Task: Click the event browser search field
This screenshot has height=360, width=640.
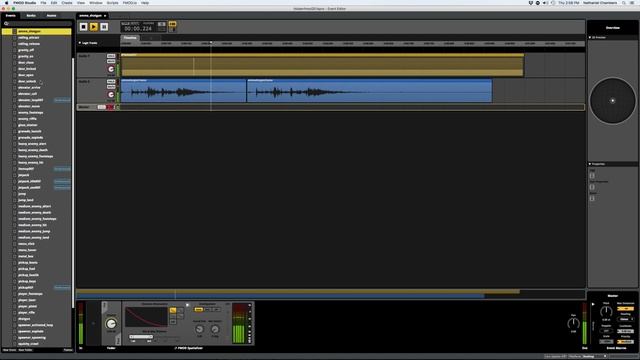Action: [x=37, y=24]
